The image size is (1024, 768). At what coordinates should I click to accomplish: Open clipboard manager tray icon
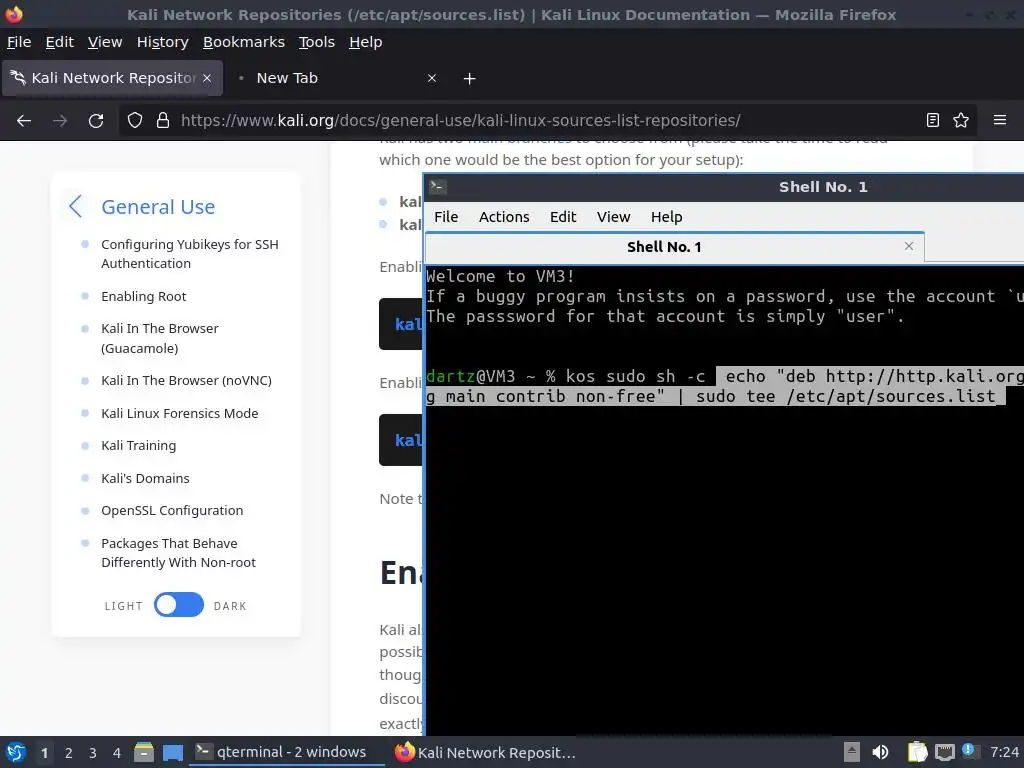[918, 752]
